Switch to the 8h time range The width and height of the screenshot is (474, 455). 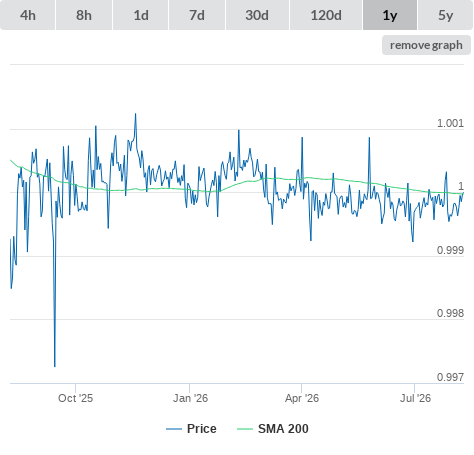coord(84,15)
